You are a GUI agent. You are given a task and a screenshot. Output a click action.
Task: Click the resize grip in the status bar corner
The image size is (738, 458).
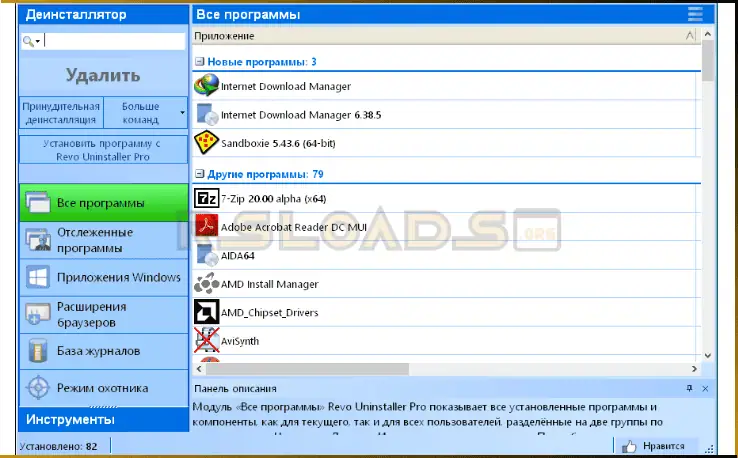[x=710, y=449]
